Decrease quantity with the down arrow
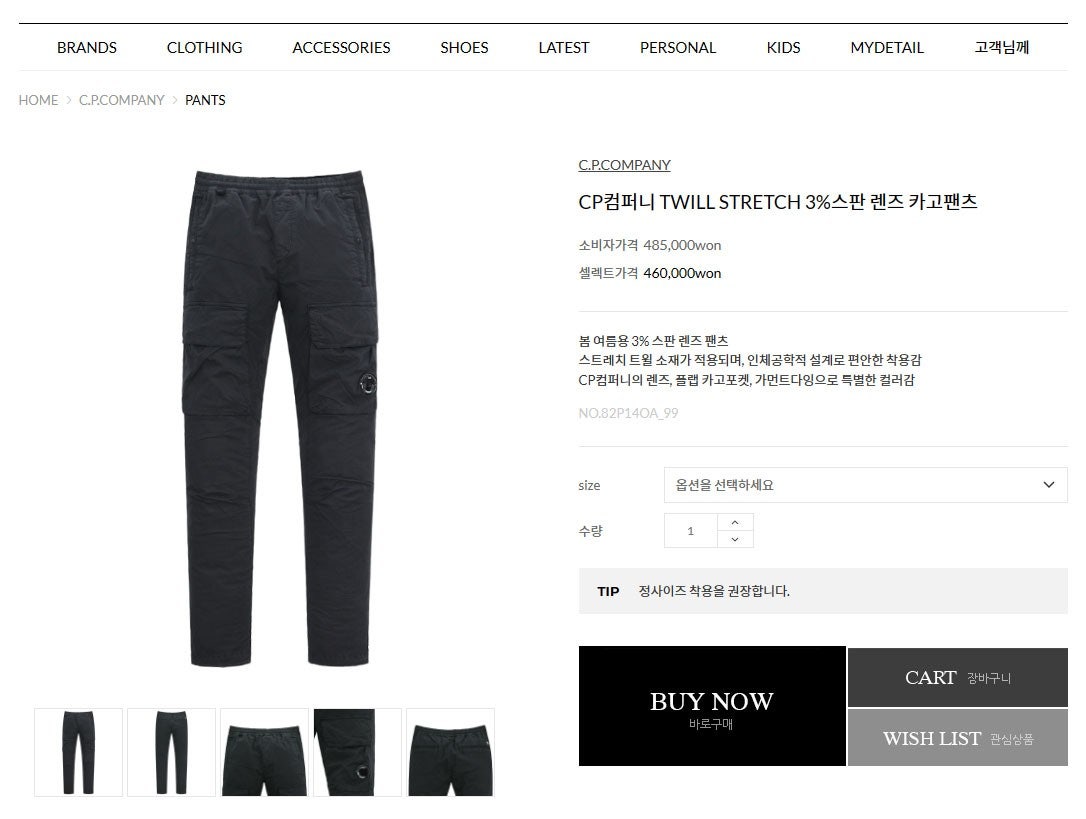Image resolution: width=1086 pixels, height=819 pixels. click(735, 539)
